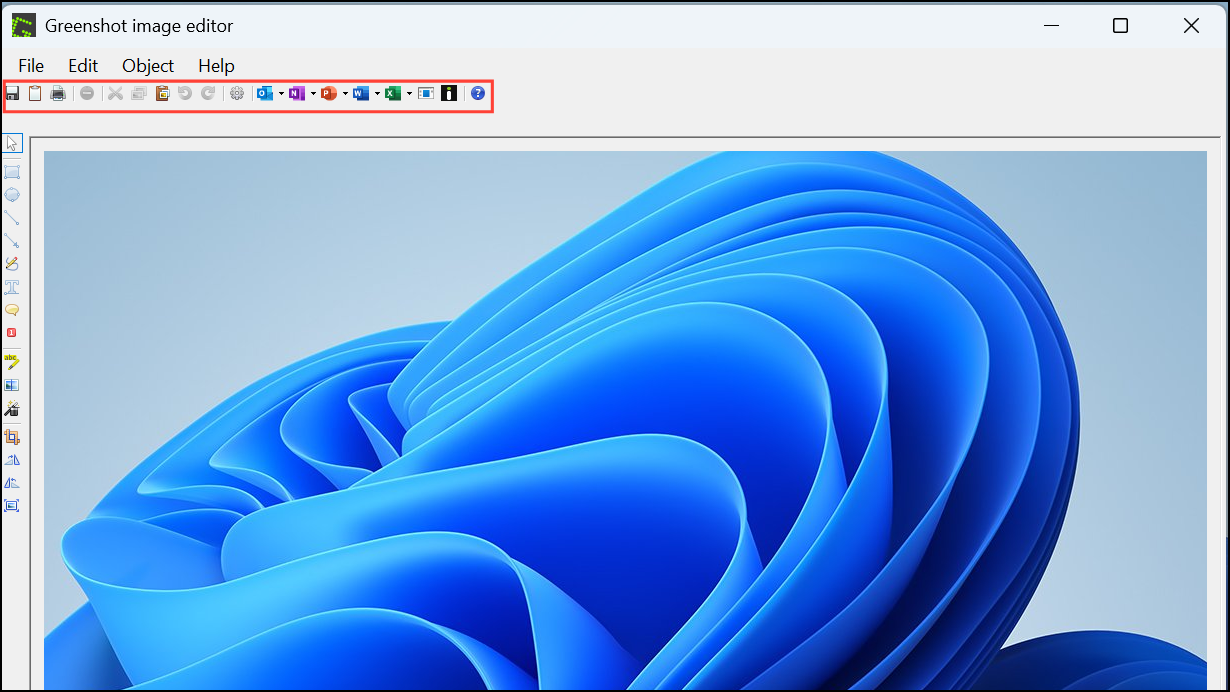Viewport: 1230px width, 692px height.
Task: Select the Effects magic wand tool
Action: pyautogui.click(x=12, y=408)
